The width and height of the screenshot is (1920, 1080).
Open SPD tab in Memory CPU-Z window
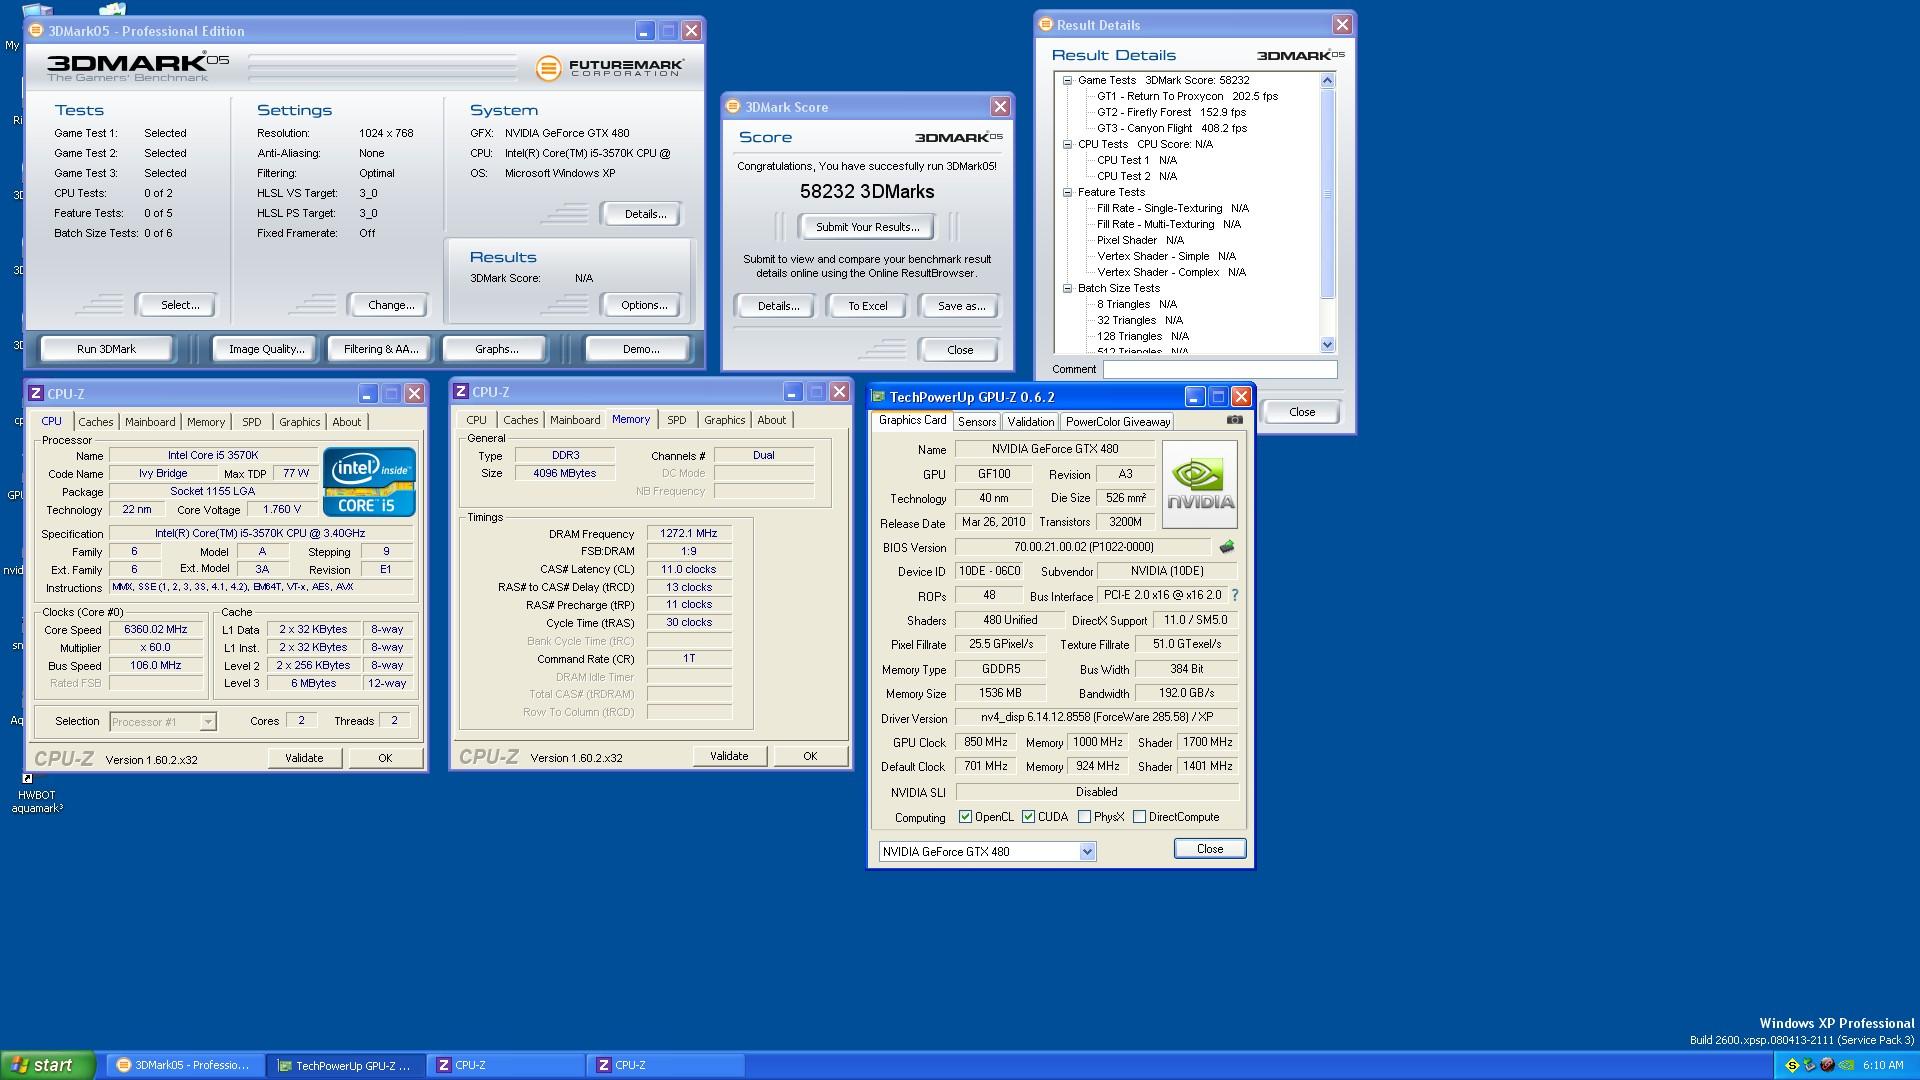click(677, 420)
